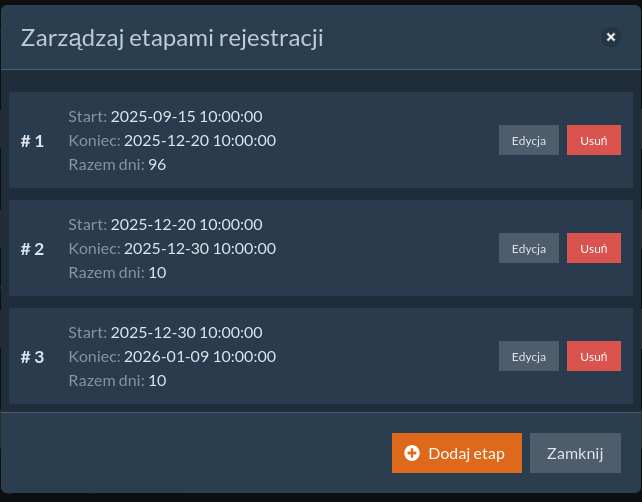Select the # 3 stage label
The width and height of the screenshot is (642, 502).
point(33,357)
